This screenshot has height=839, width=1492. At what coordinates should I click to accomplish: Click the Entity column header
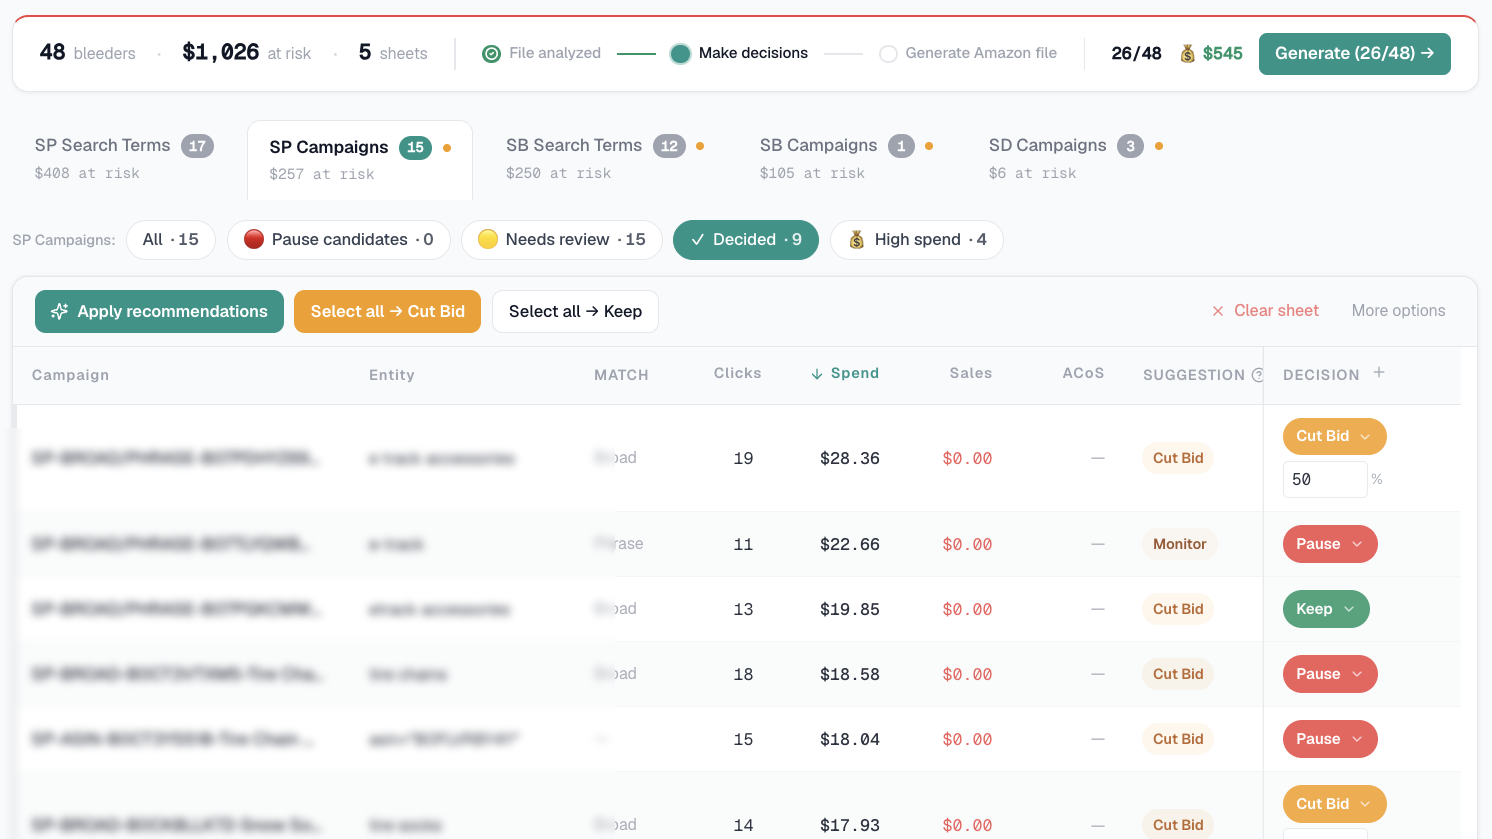coord(392,375)
